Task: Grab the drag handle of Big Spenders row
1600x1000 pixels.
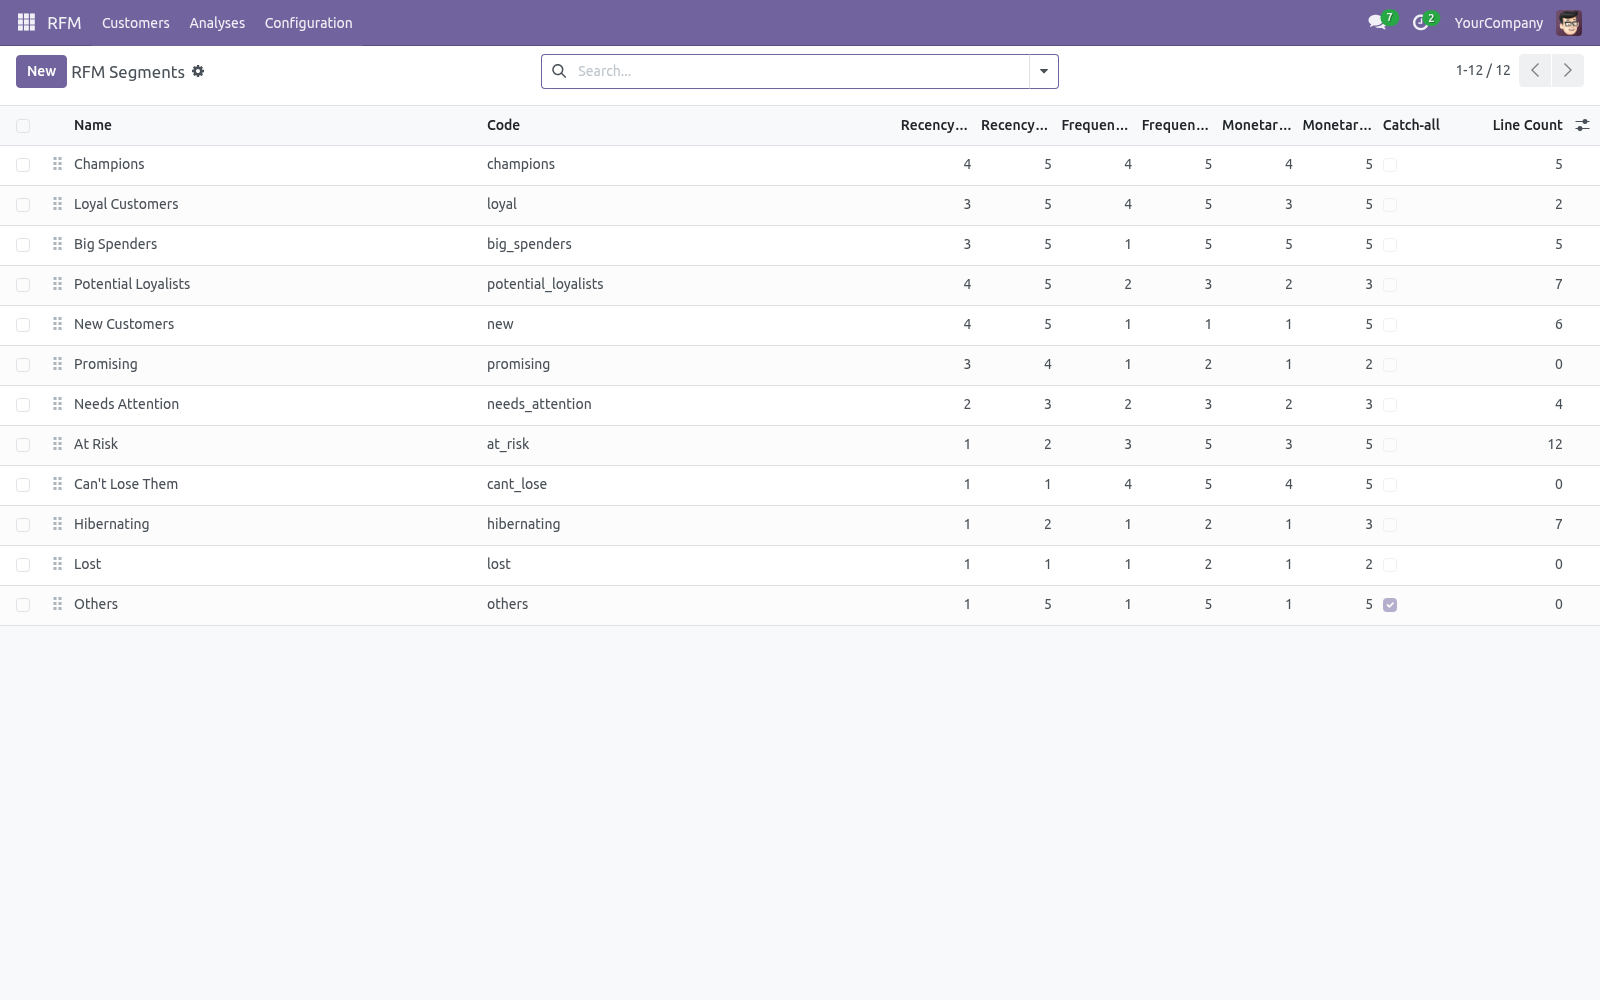Action: coord(57,244)
